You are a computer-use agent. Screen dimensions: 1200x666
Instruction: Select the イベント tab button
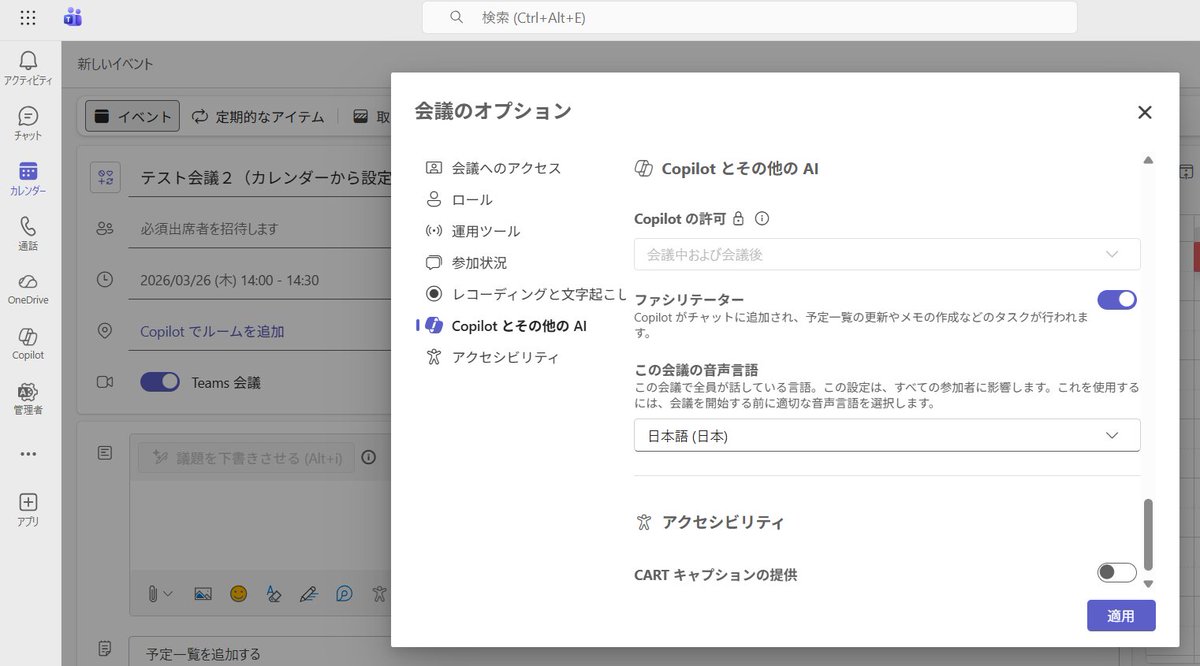click(x=132, y=116)
